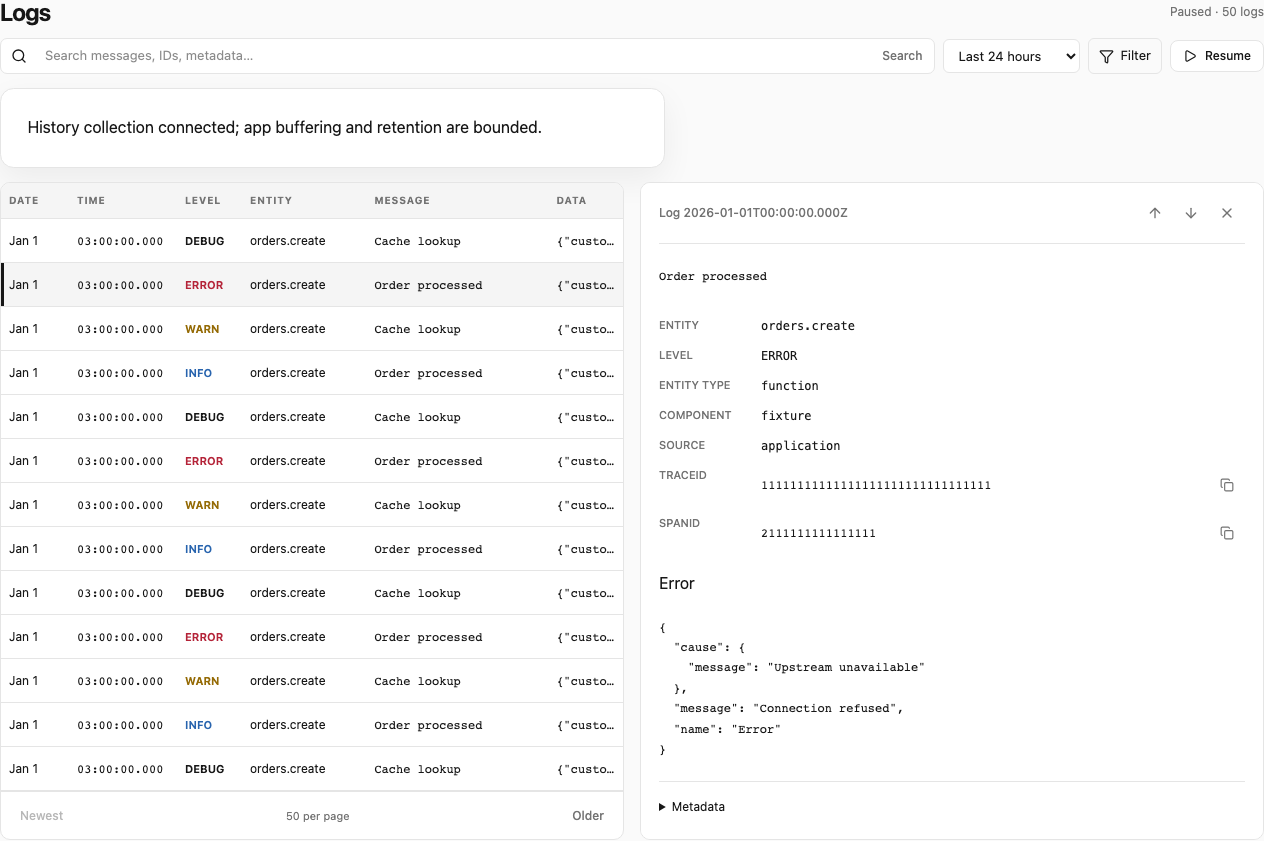Click the TRACEID field label
The height and width of the screenshot is (841, 1264).
click(683, 475)
